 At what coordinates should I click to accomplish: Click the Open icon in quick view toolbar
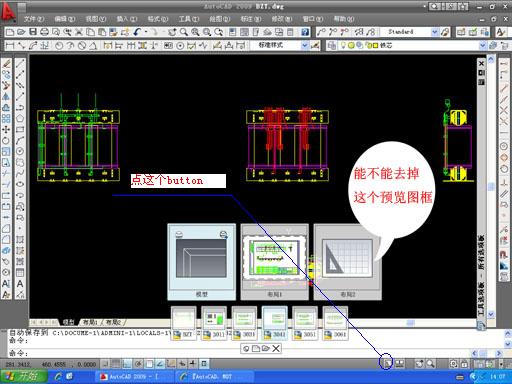click(x=266, y=349)
